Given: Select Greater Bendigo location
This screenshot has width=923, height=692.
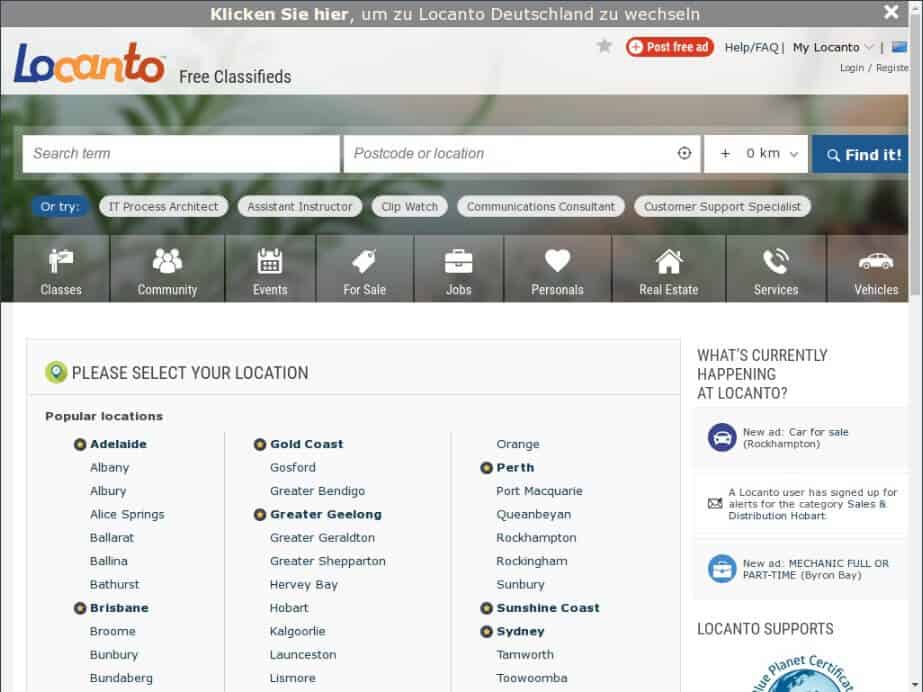Looking at the screenshot, I should [317, 491].
